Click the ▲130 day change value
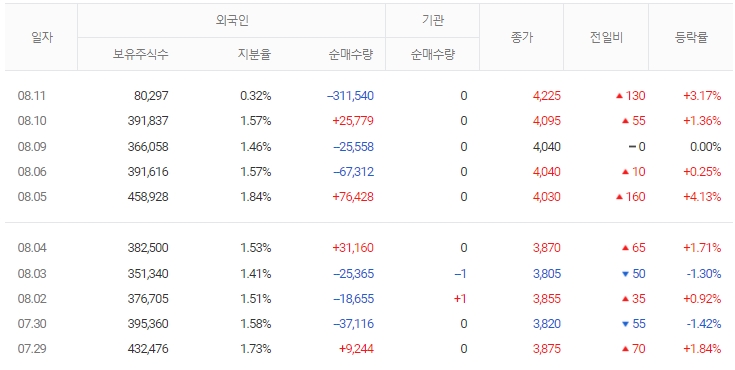735x370 pixels. (630, 96)
